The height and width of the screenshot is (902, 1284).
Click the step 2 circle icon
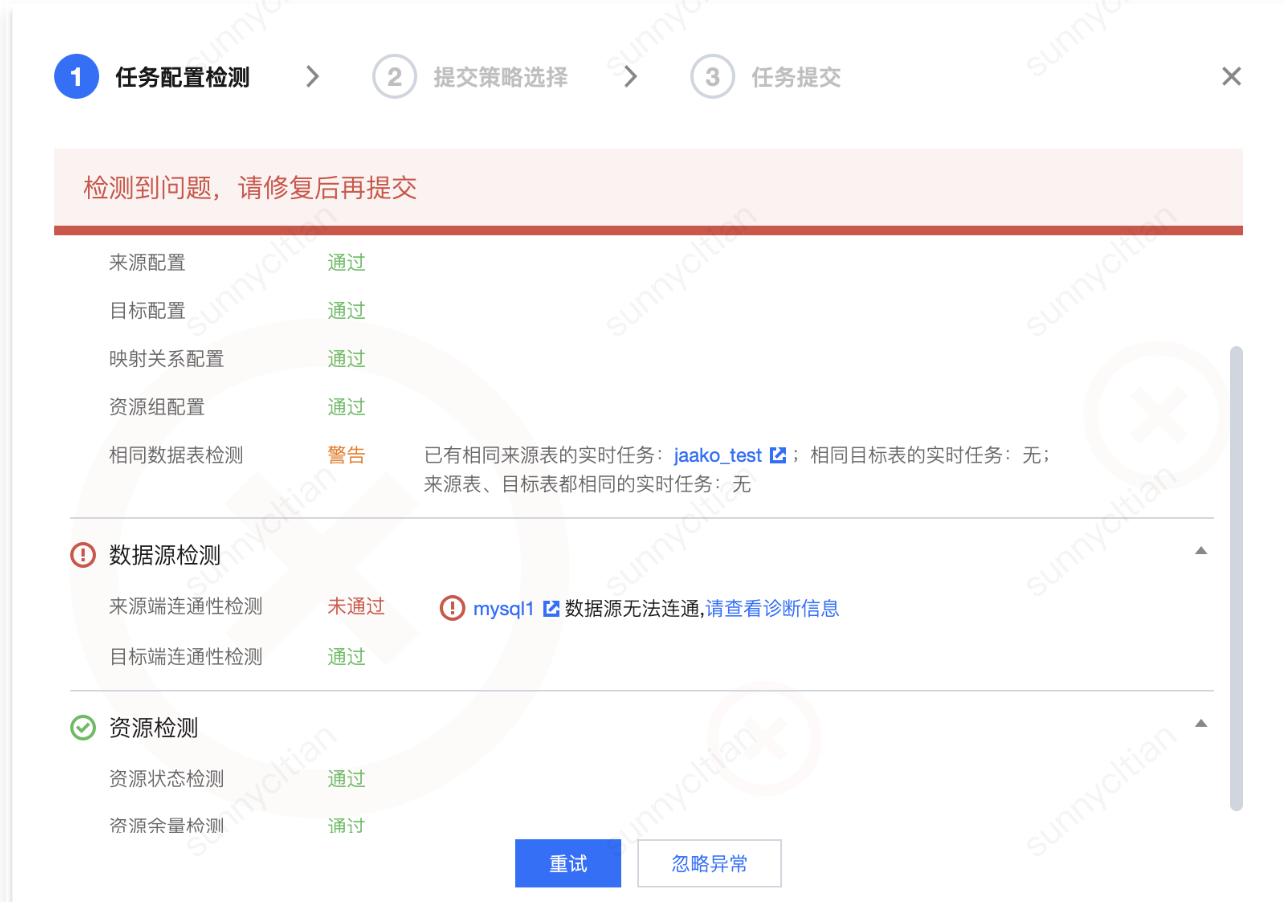(x=394, y=77)
